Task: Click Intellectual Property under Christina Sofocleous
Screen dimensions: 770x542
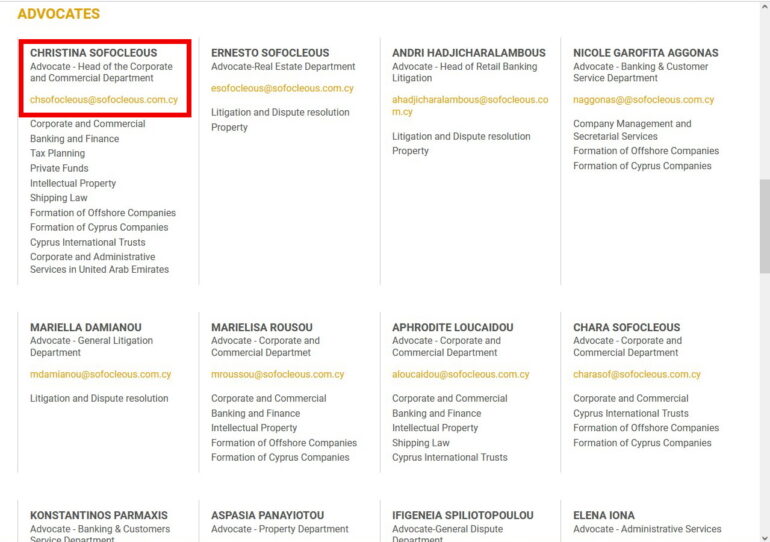Action: (73, 183)
